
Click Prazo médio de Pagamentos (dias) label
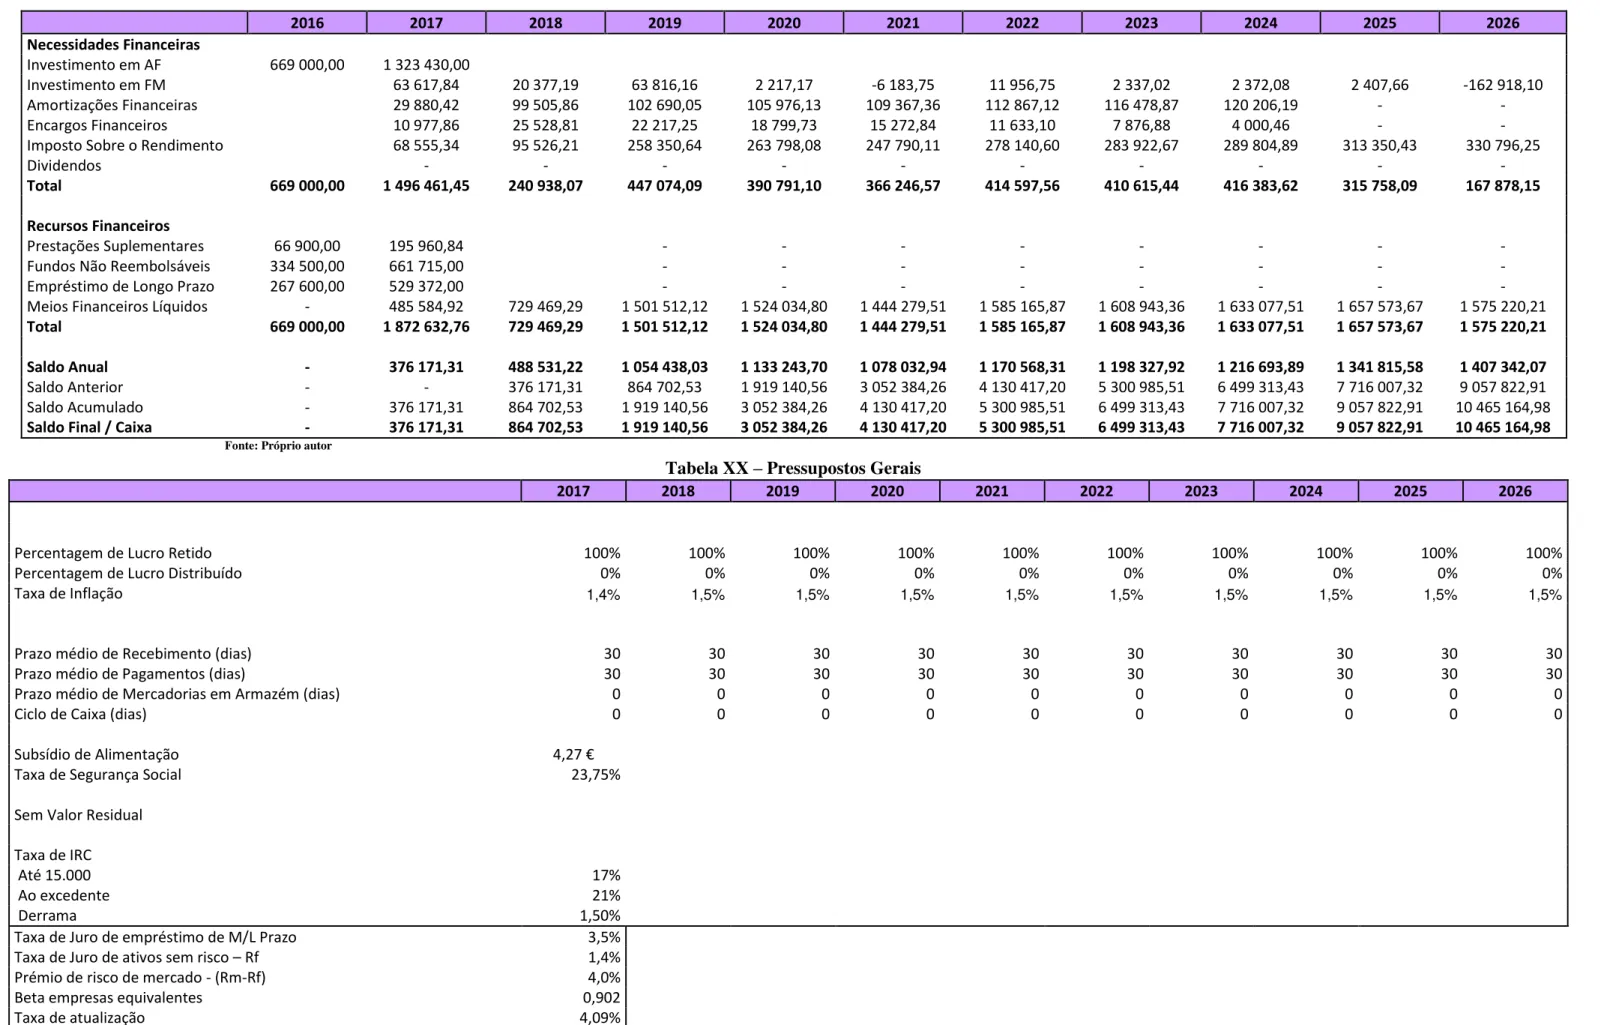pos(130,674)
